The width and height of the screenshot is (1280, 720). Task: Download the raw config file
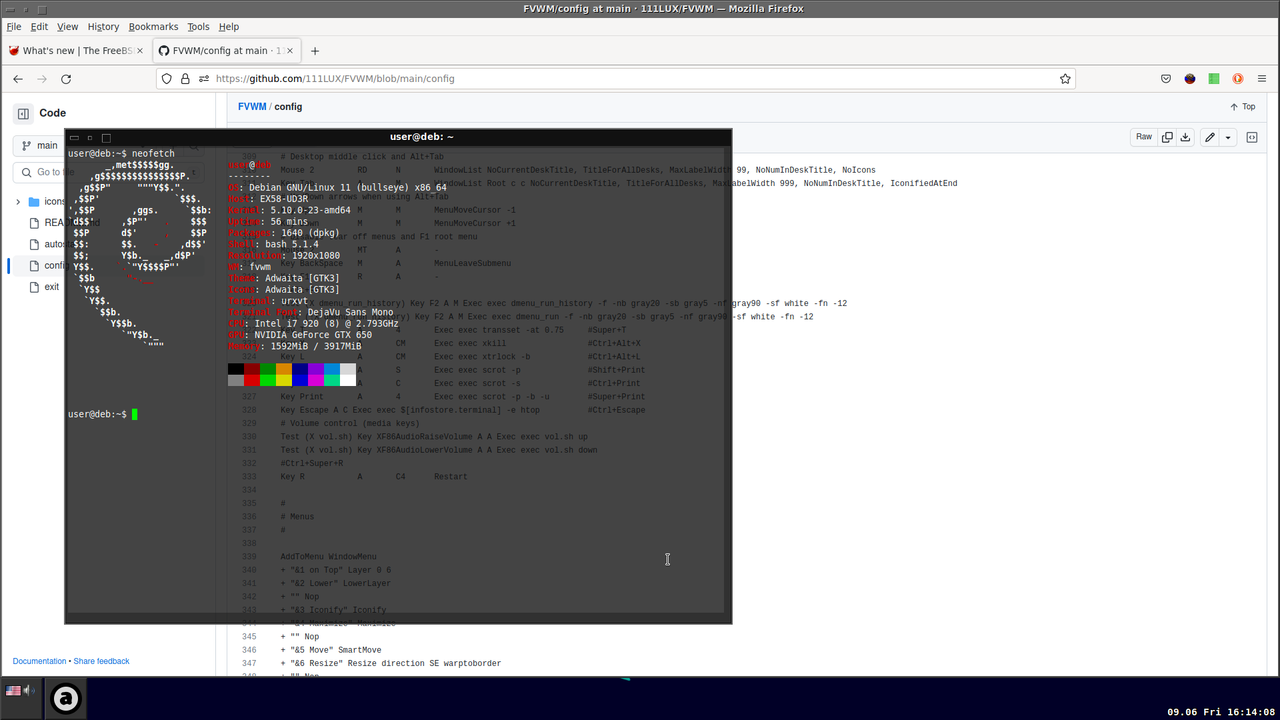[1185, 137]
